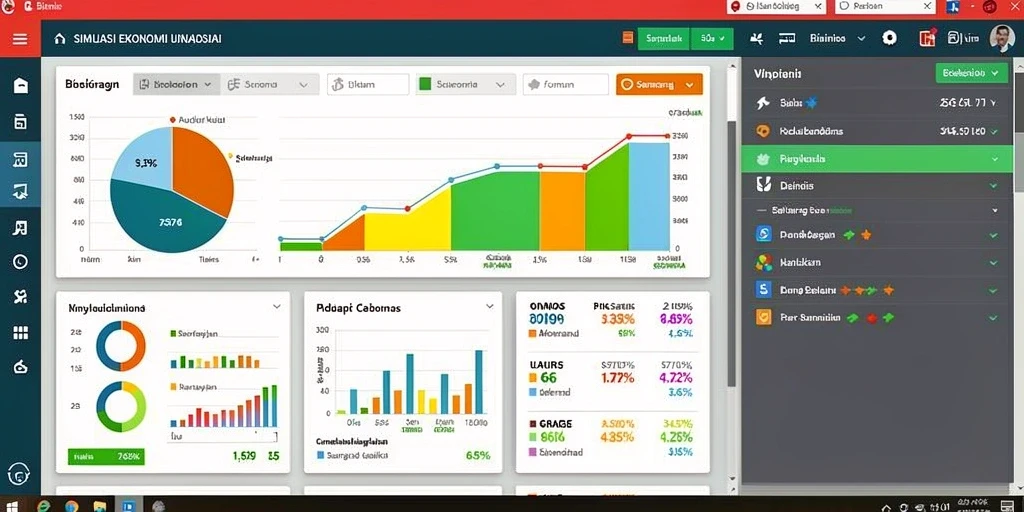Click the Windows Start button on the taskbar
This screenshot has width=1024, height=512.
(12, 506)
